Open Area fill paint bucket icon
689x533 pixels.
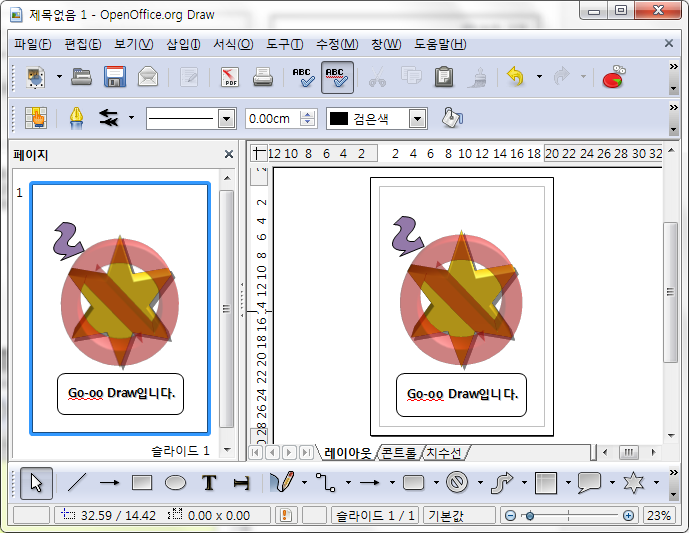point(452,118)
